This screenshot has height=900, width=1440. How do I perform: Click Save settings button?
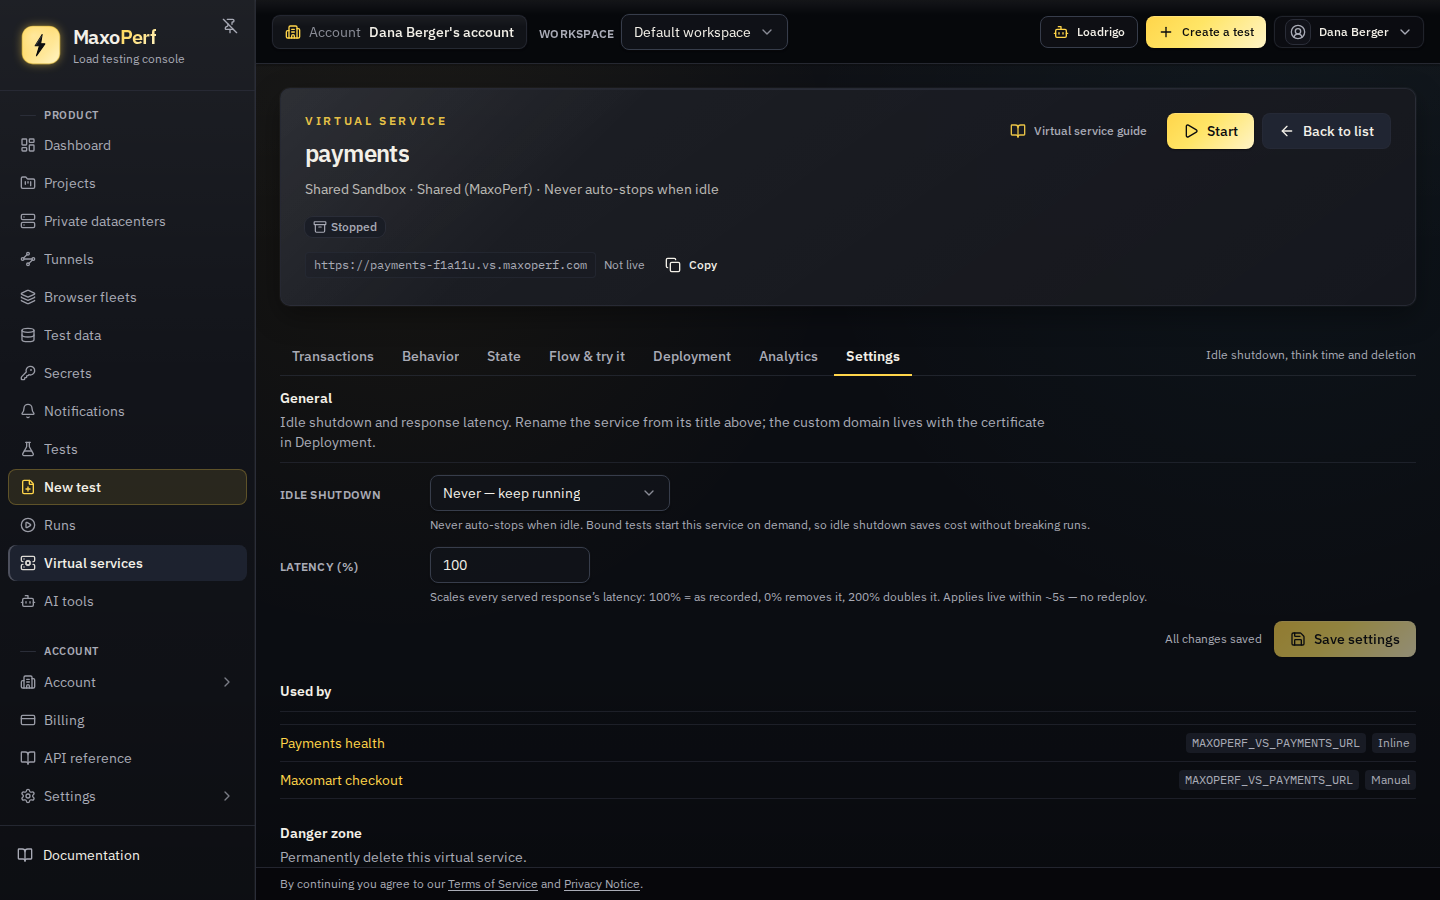point(1345,639)
